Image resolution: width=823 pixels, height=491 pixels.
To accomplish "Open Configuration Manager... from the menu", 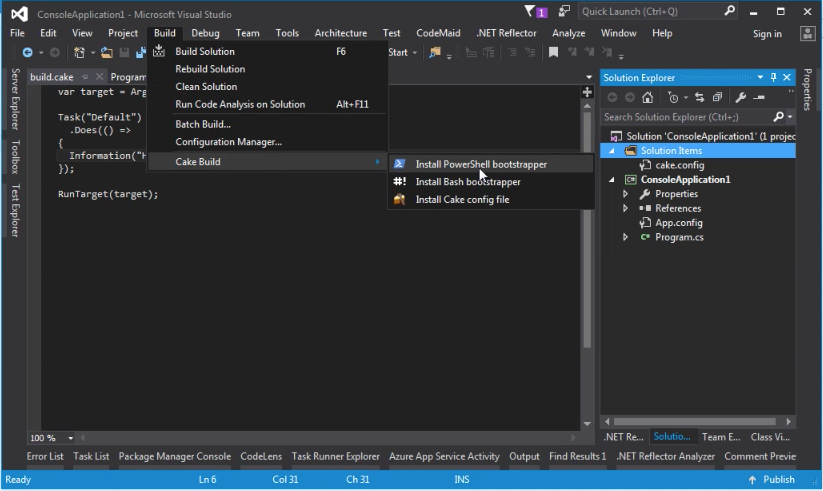I will (x=268, y=142).
